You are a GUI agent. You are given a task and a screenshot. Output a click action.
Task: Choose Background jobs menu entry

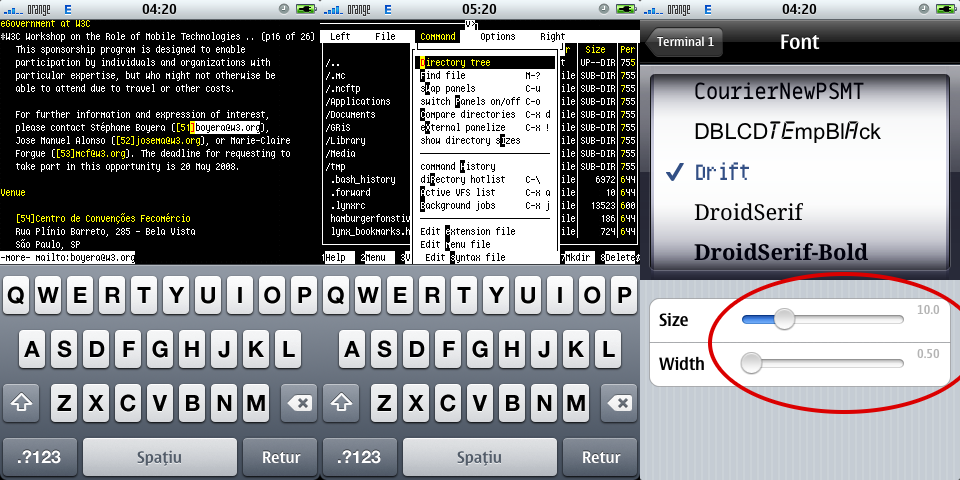coord(486,206)
